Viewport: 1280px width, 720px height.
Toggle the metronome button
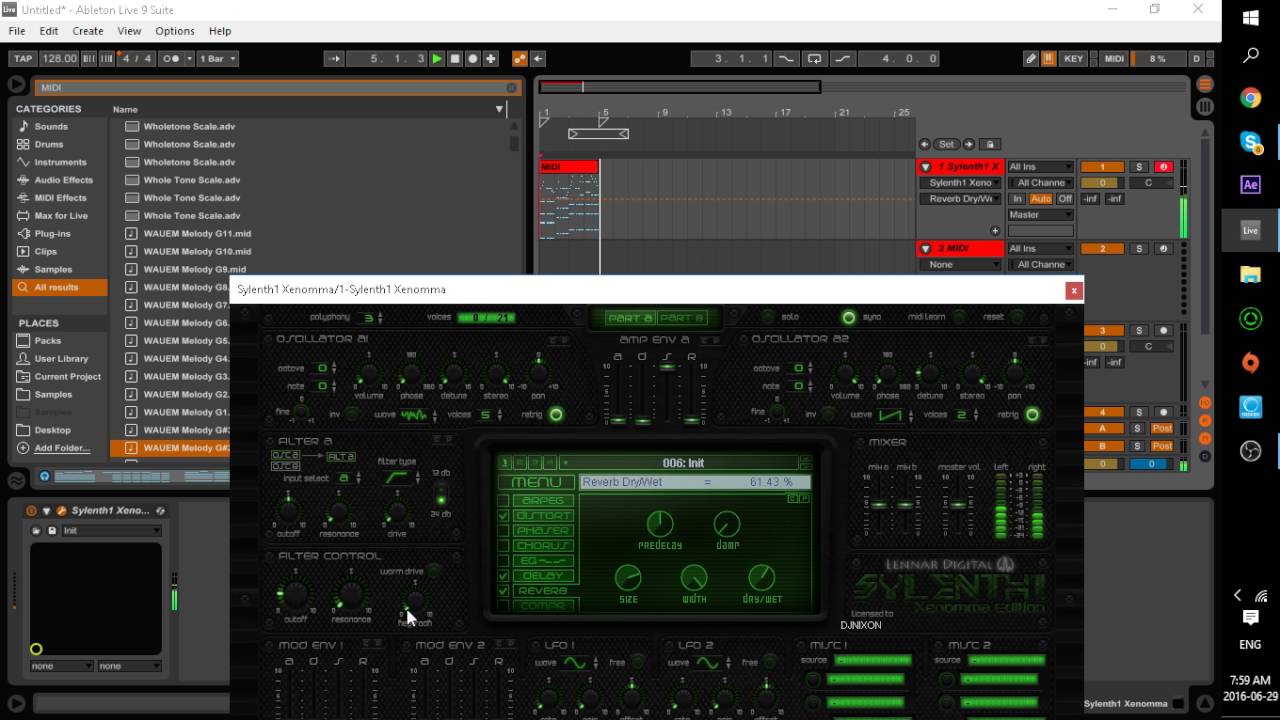pos(172,59)
